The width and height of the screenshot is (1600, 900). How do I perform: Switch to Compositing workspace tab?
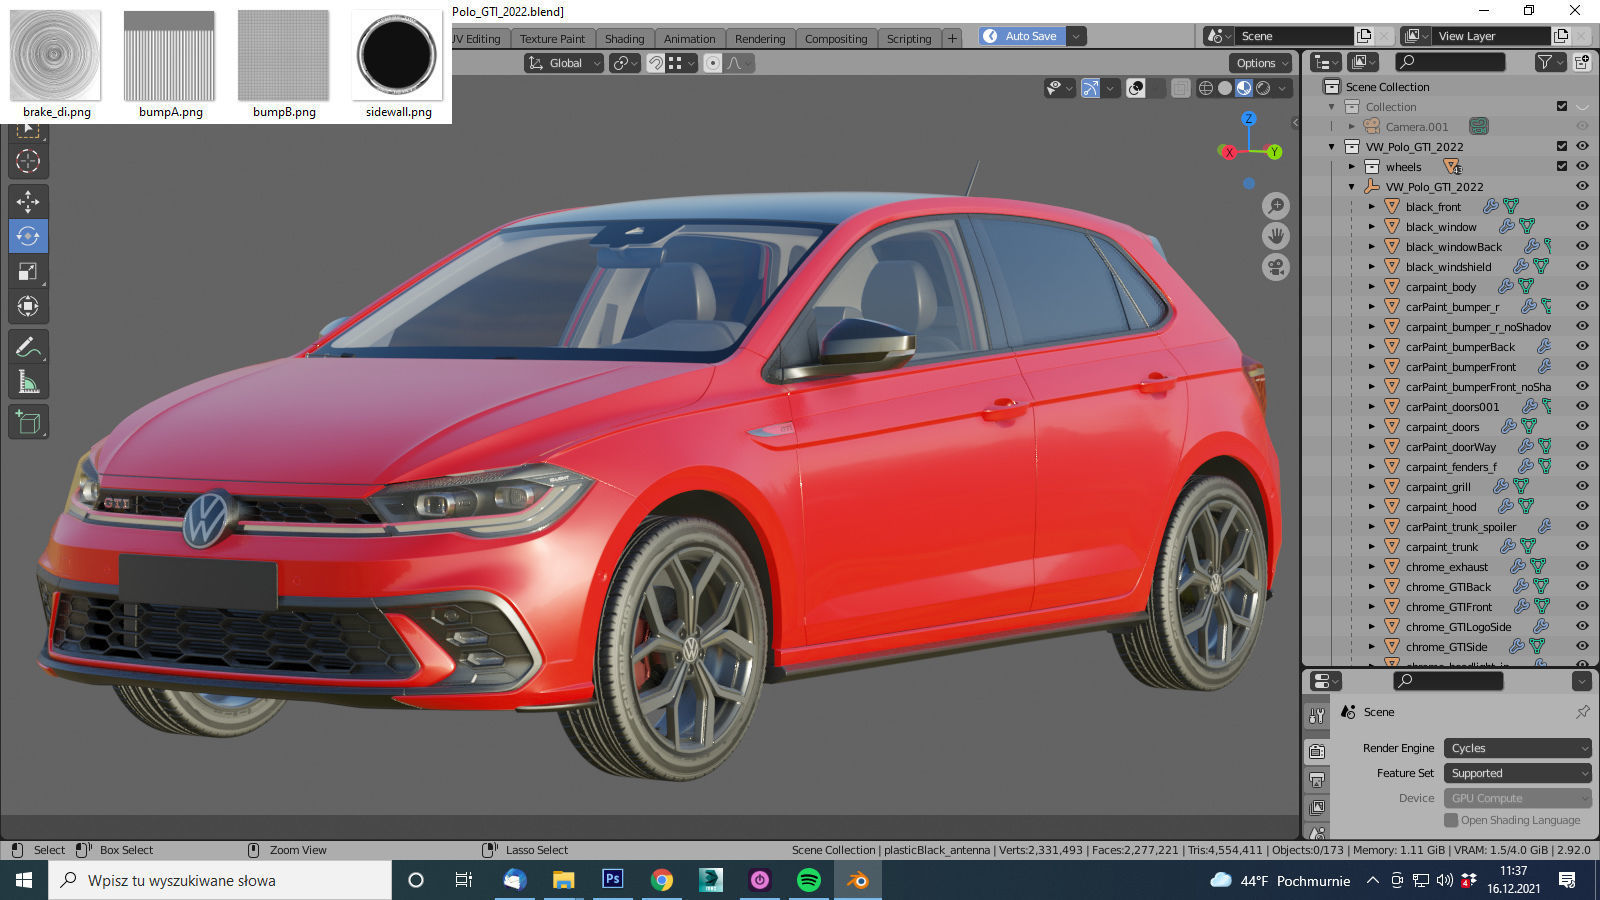coord(836,39)
